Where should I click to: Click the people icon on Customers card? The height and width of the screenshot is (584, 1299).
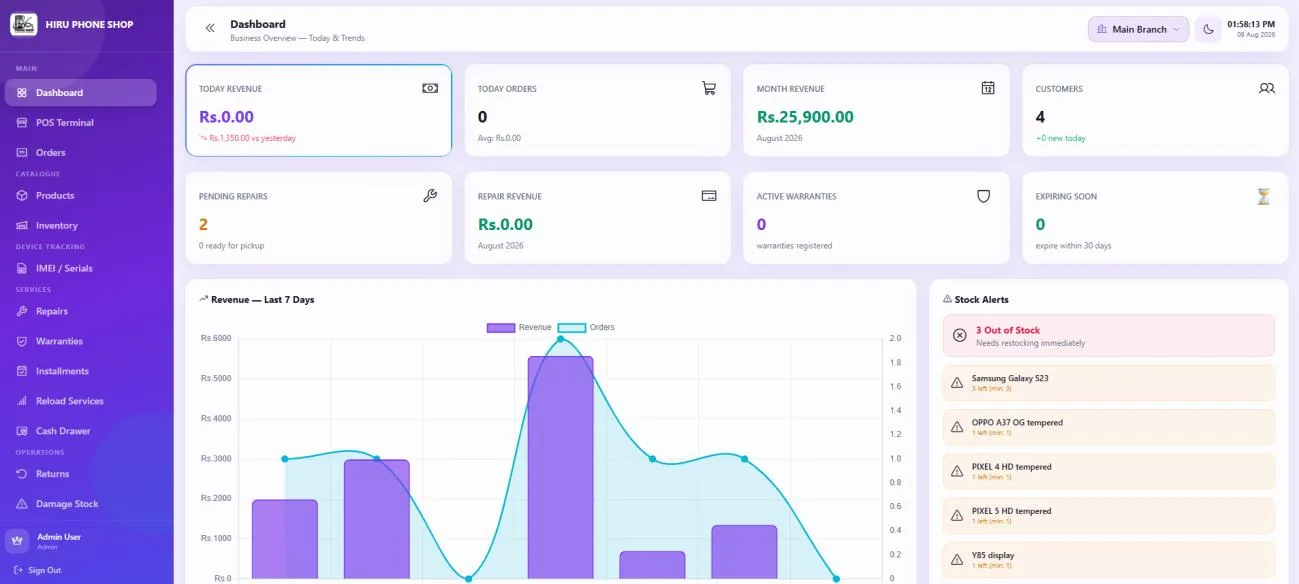pyautogui.click(x=1267, y=88)
